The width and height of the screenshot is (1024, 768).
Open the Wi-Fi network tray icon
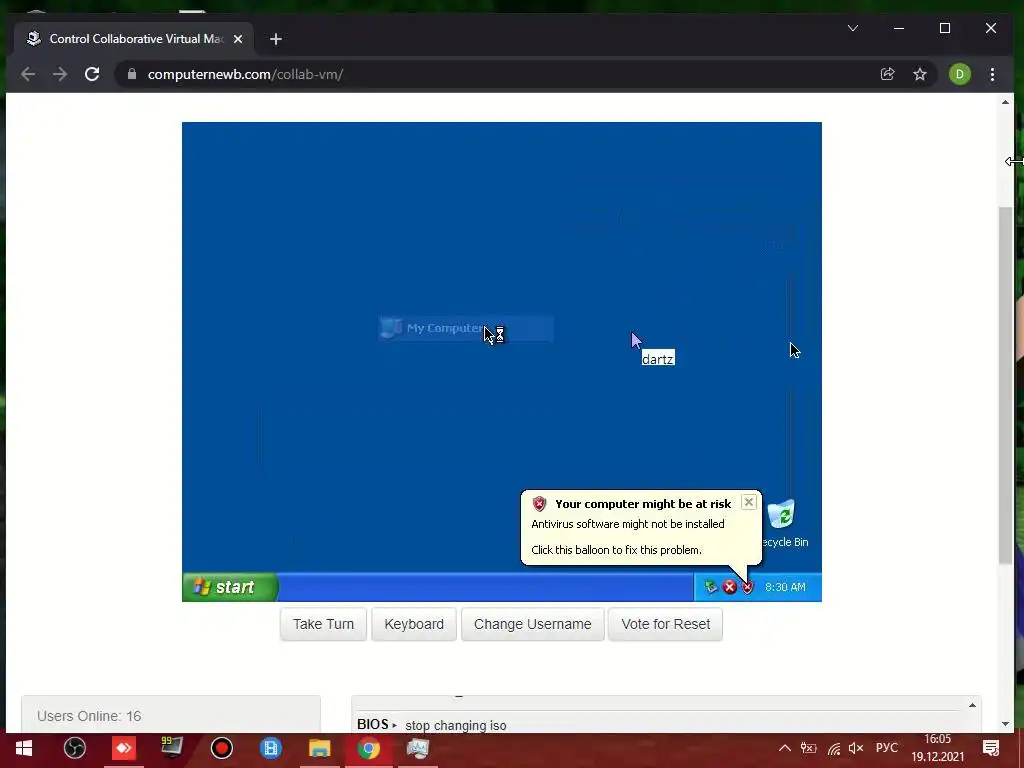(x=834, y=748)
